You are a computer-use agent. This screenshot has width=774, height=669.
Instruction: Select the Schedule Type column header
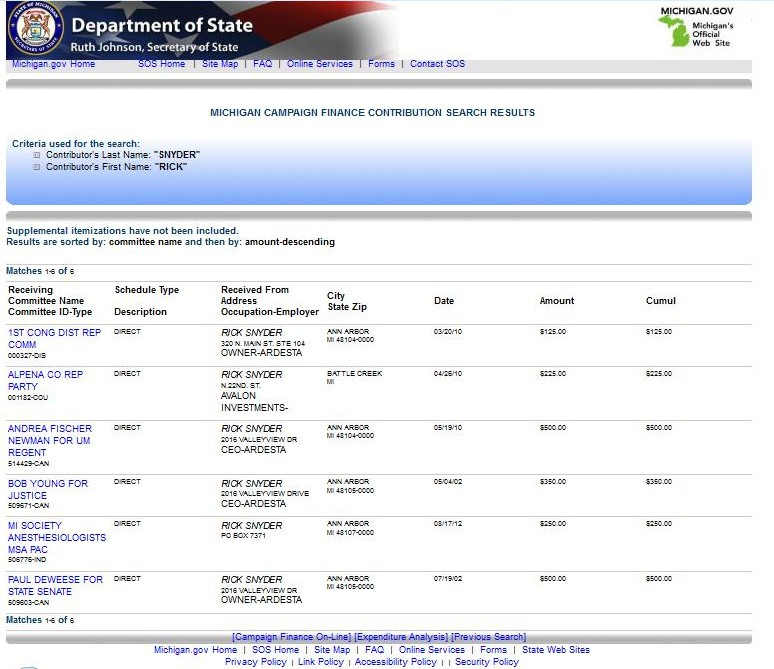[147, 290]
